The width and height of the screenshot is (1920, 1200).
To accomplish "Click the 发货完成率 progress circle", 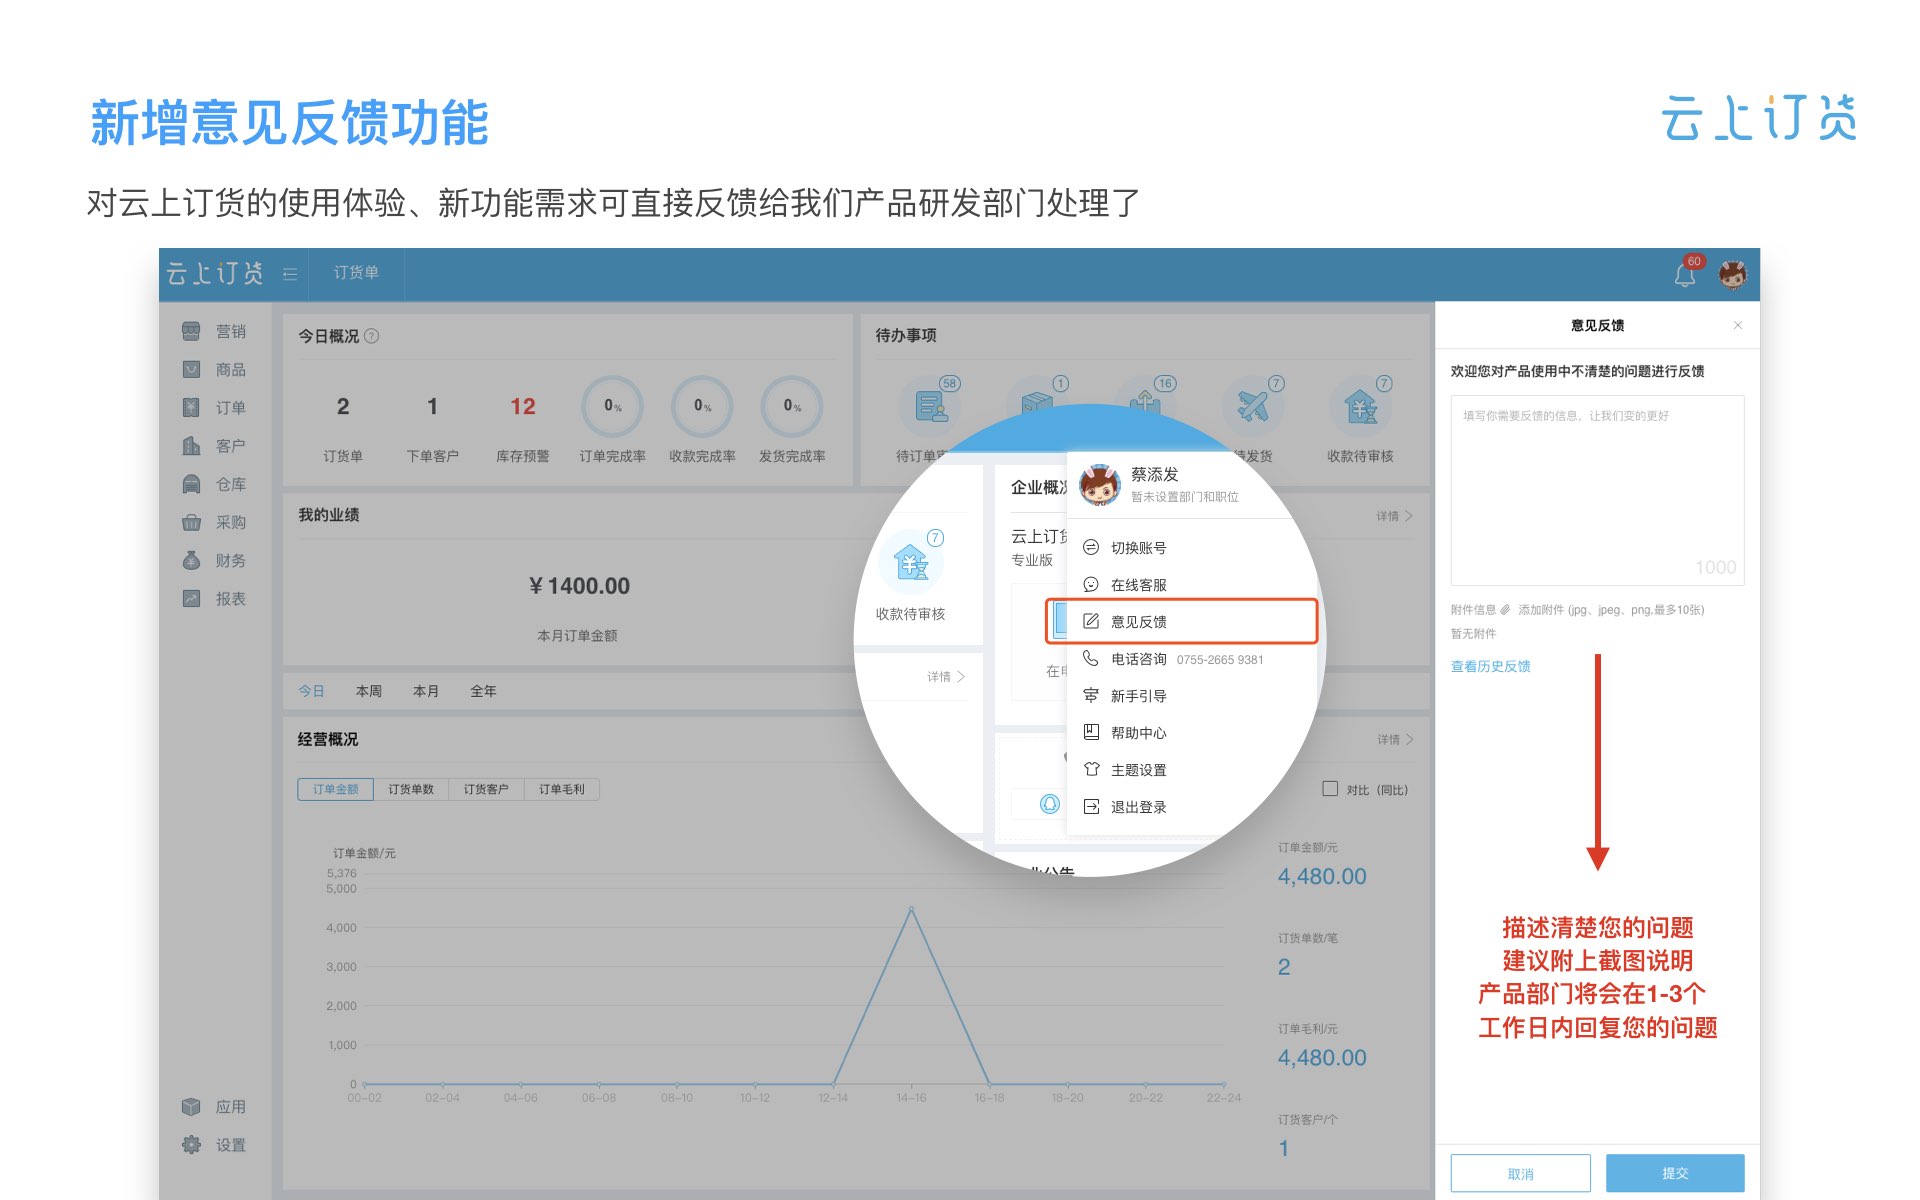I will [792, 406].
